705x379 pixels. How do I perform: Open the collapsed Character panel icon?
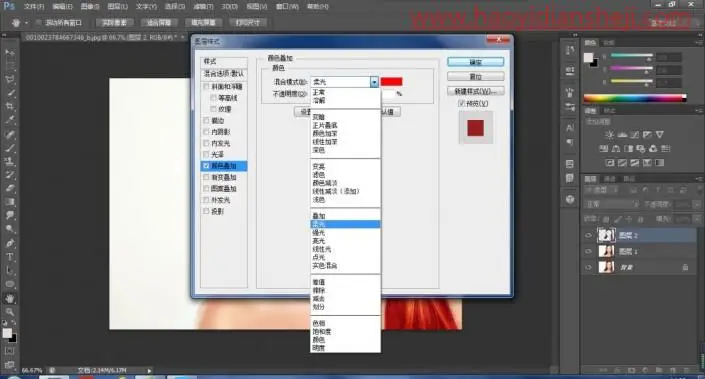click(x=570, y=128)
